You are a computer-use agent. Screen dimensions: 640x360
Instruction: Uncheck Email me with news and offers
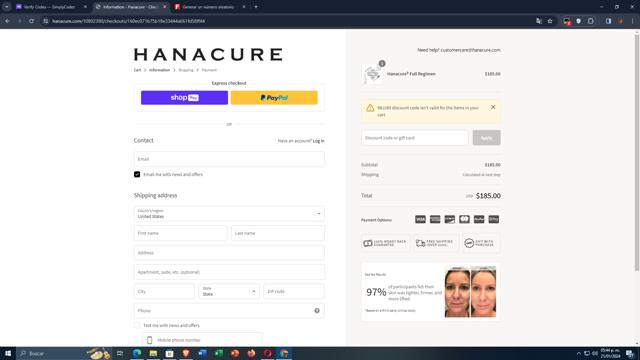137,174
